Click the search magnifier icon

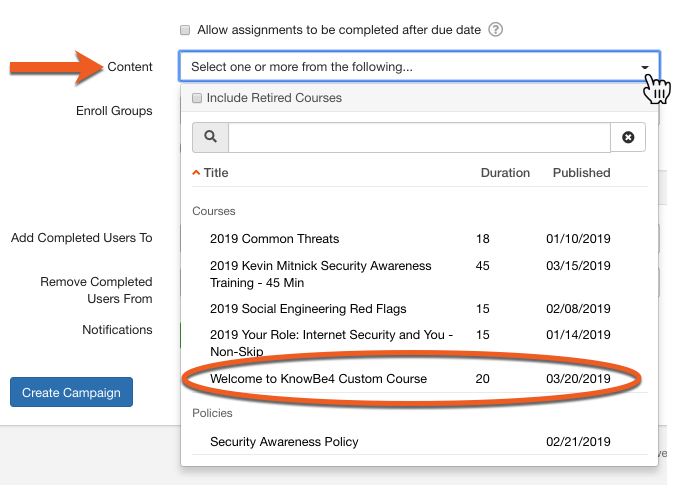[210, 137]
